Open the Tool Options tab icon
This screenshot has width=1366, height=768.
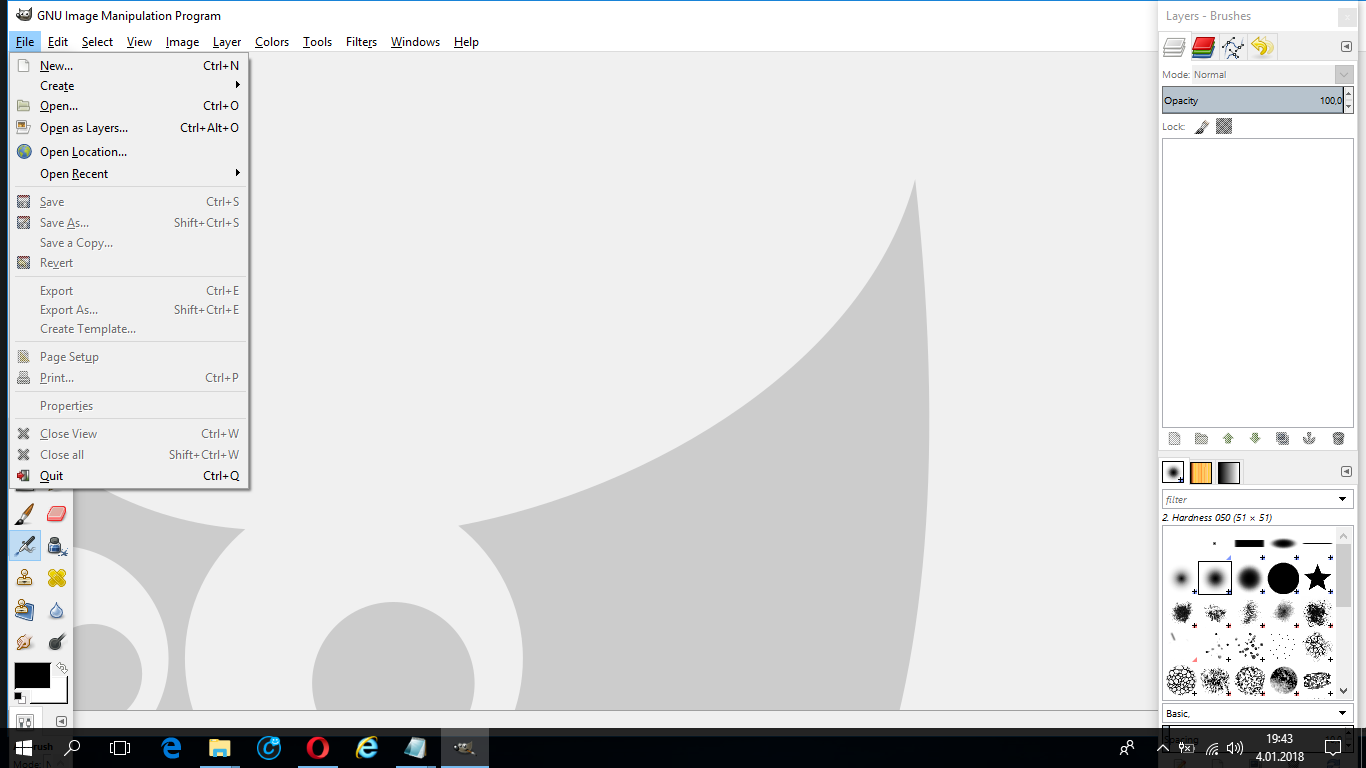pos(26,721)
